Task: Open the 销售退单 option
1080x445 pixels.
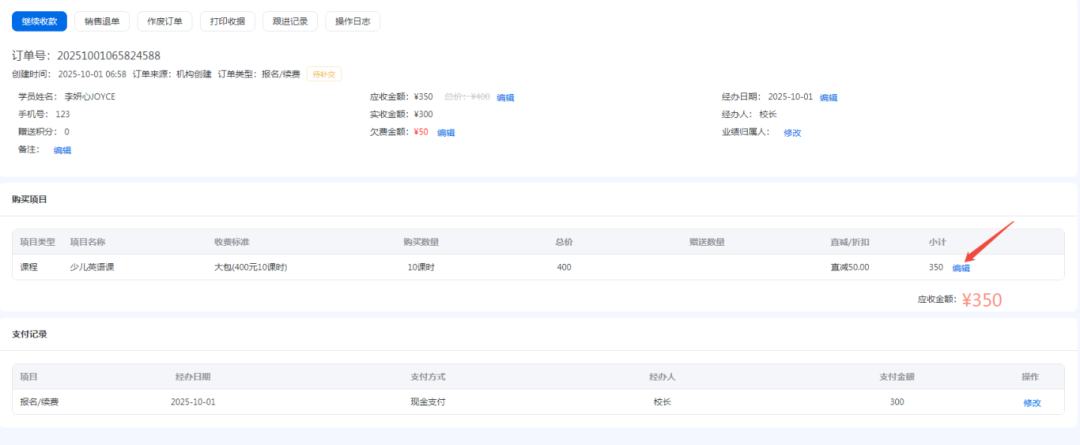Action: [x=101, y=21]
